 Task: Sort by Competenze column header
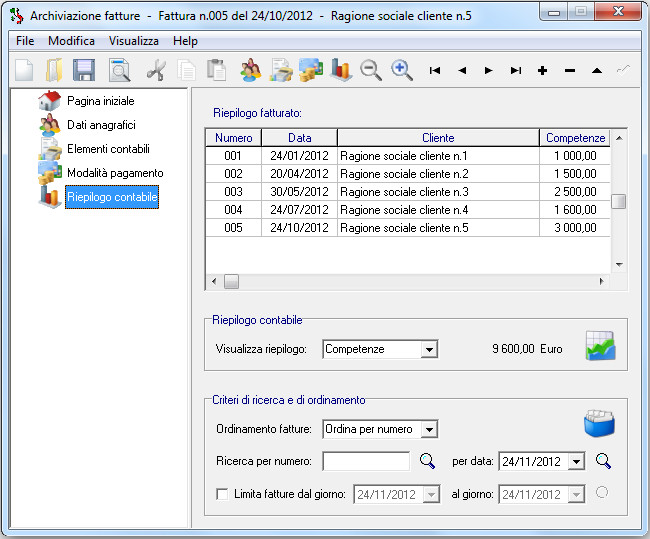click(575, 138)
